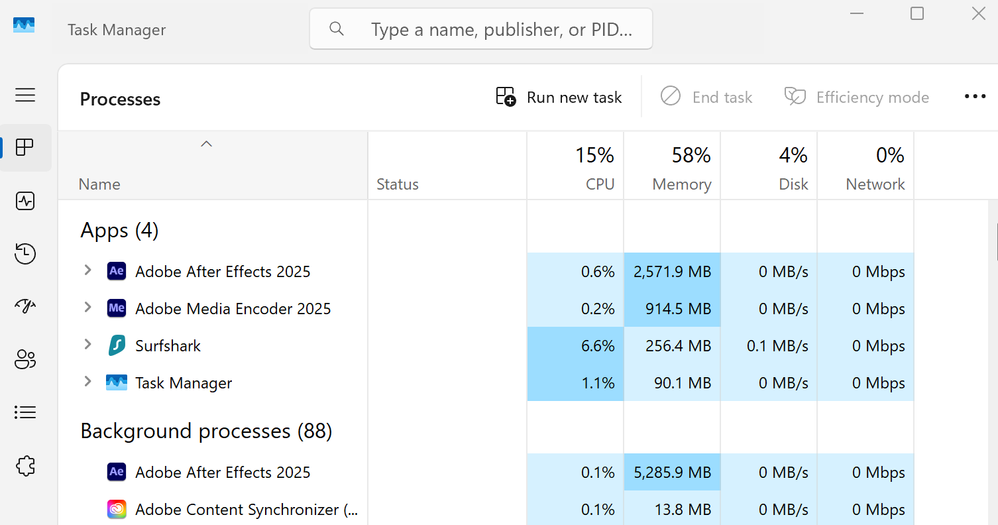Select the Task Manager process row
This screenshot has height=525, width=998.
click(x=486, y=382)
